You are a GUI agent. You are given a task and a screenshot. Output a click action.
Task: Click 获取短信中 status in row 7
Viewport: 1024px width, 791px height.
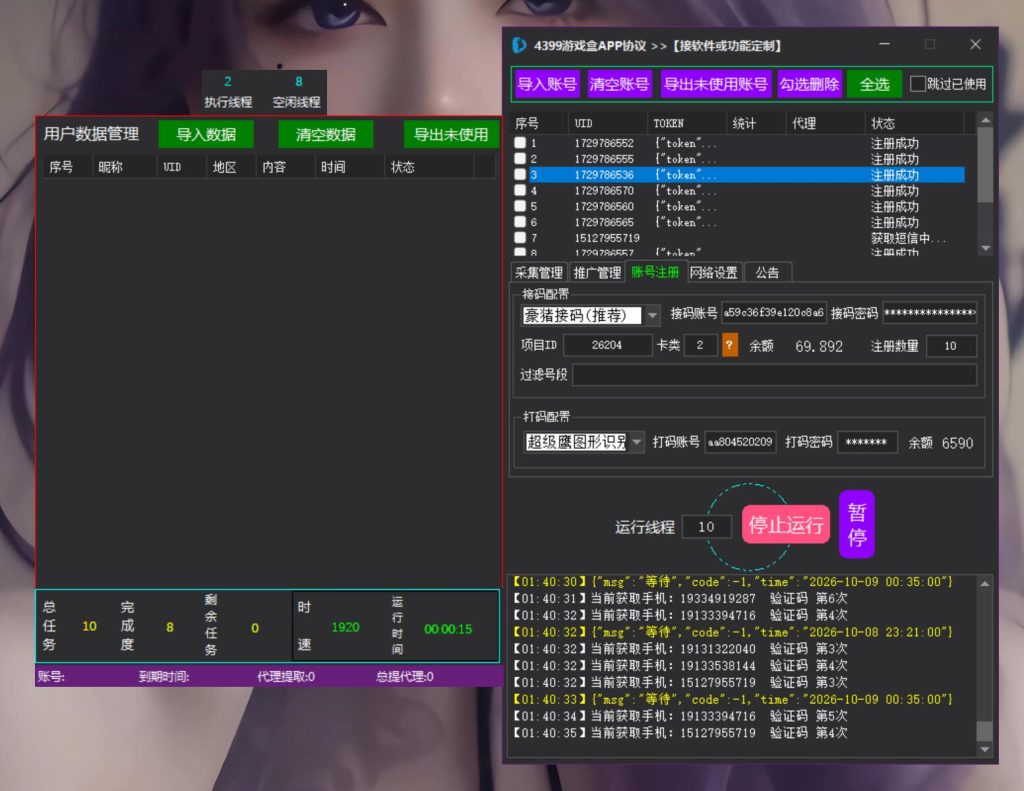[908, 238]
